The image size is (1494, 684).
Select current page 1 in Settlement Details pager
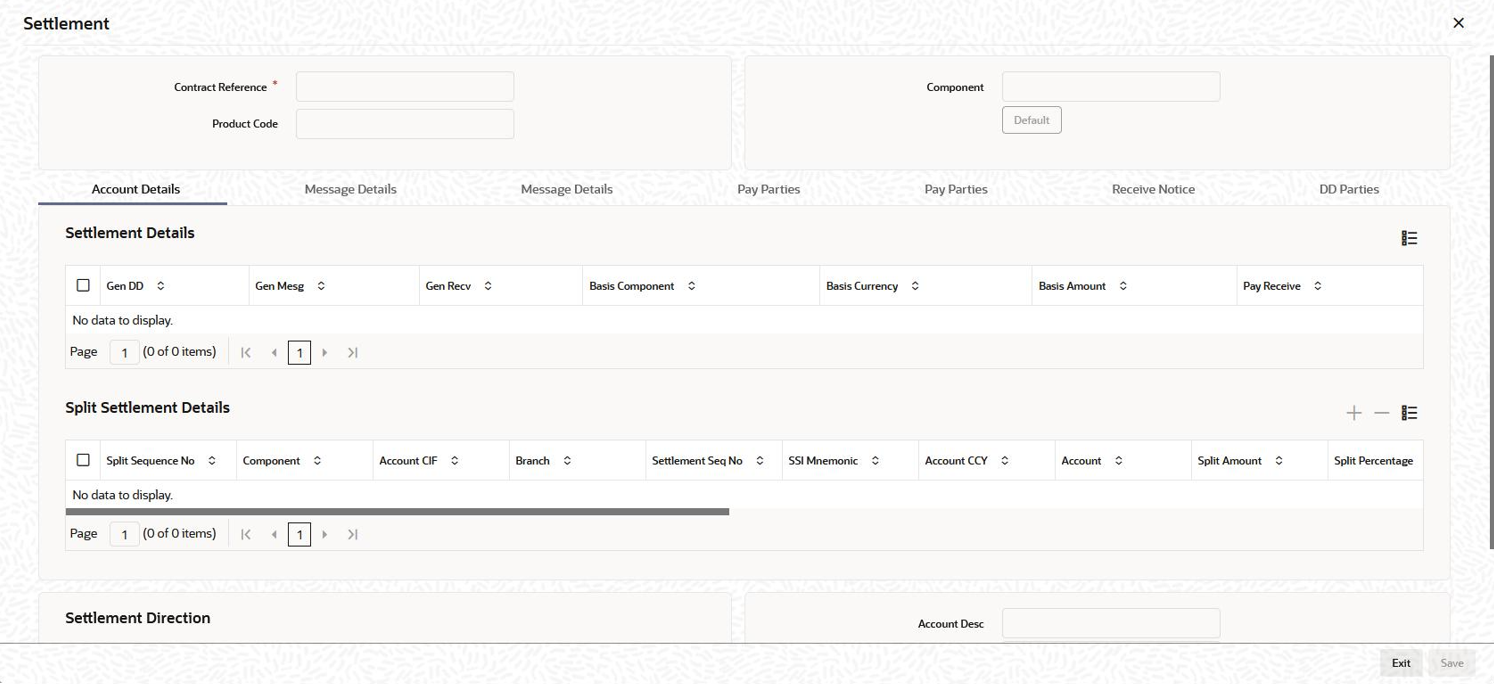(x=299, y=352)
